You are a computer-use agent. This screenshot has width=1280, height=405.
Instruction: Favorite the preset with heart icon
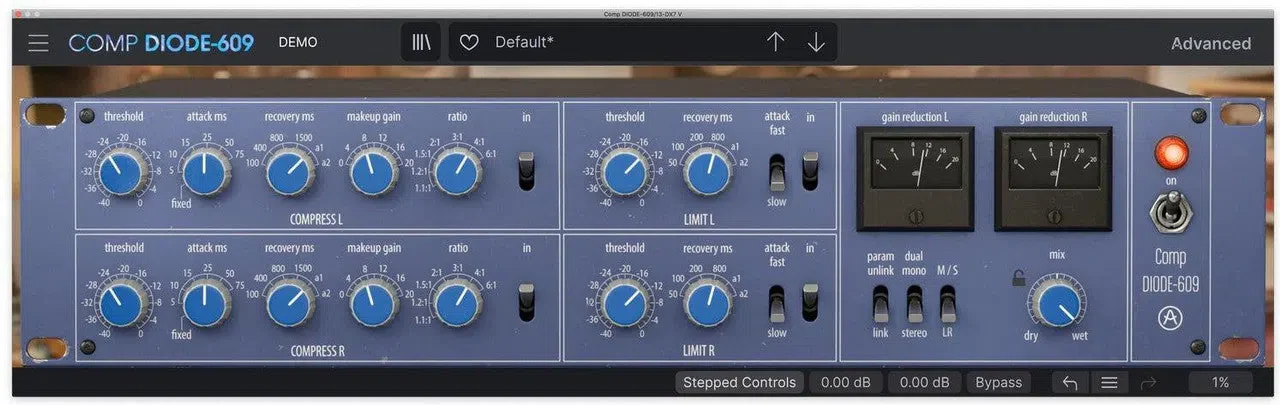click(x=468, y=43)
